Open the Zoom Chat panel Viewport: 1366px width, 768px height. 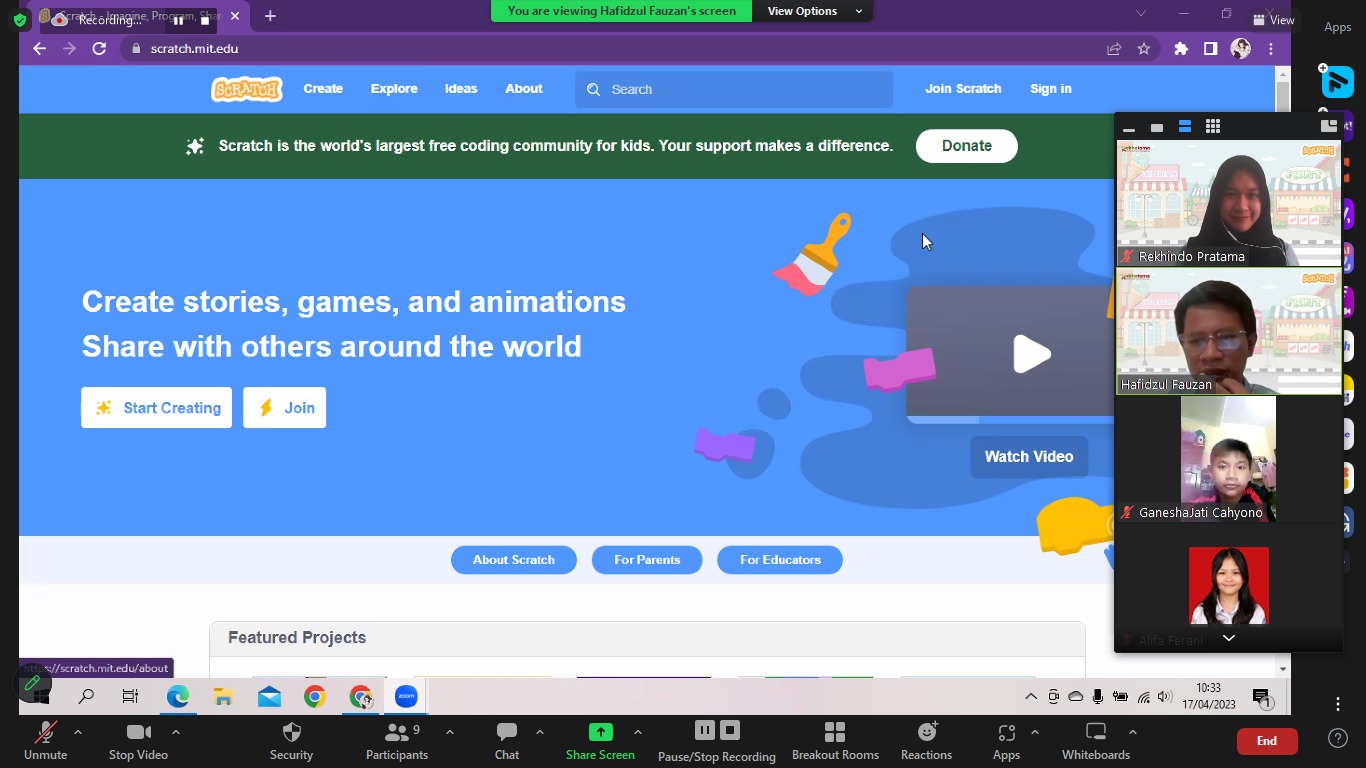tap(507, 740)
